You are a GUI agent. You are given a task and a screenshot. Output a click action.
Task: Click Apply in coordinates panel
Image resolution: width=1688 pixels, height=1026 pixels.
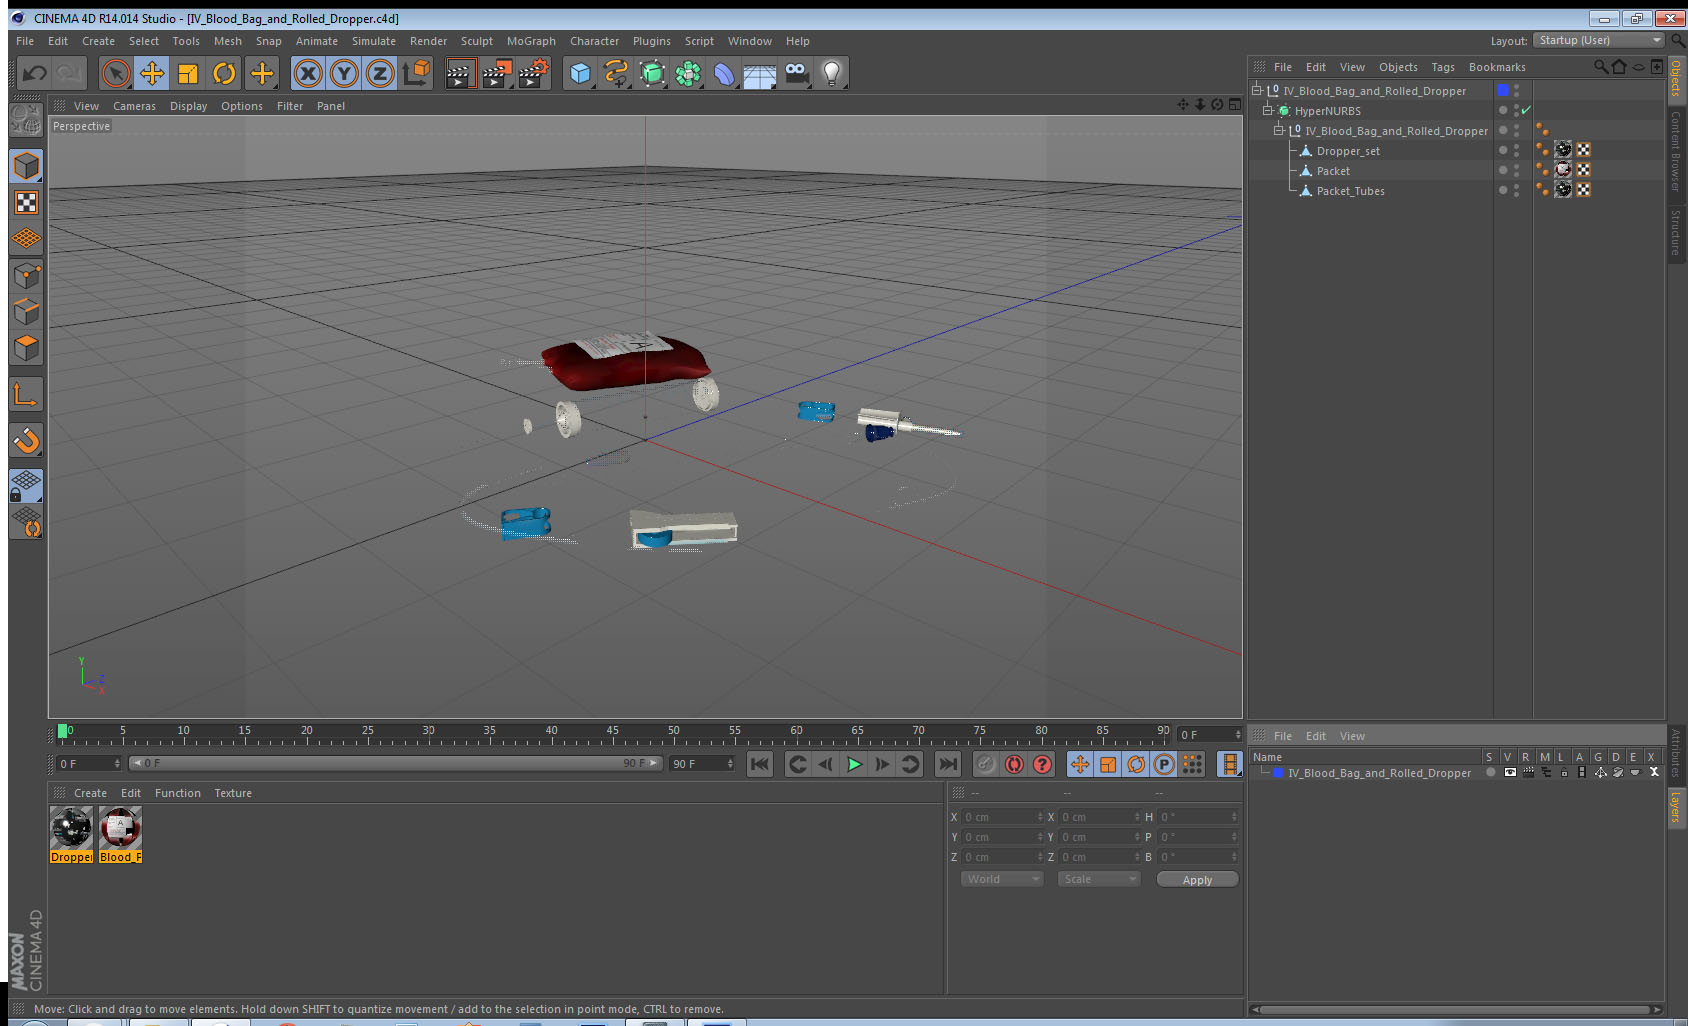[1197, 880]
